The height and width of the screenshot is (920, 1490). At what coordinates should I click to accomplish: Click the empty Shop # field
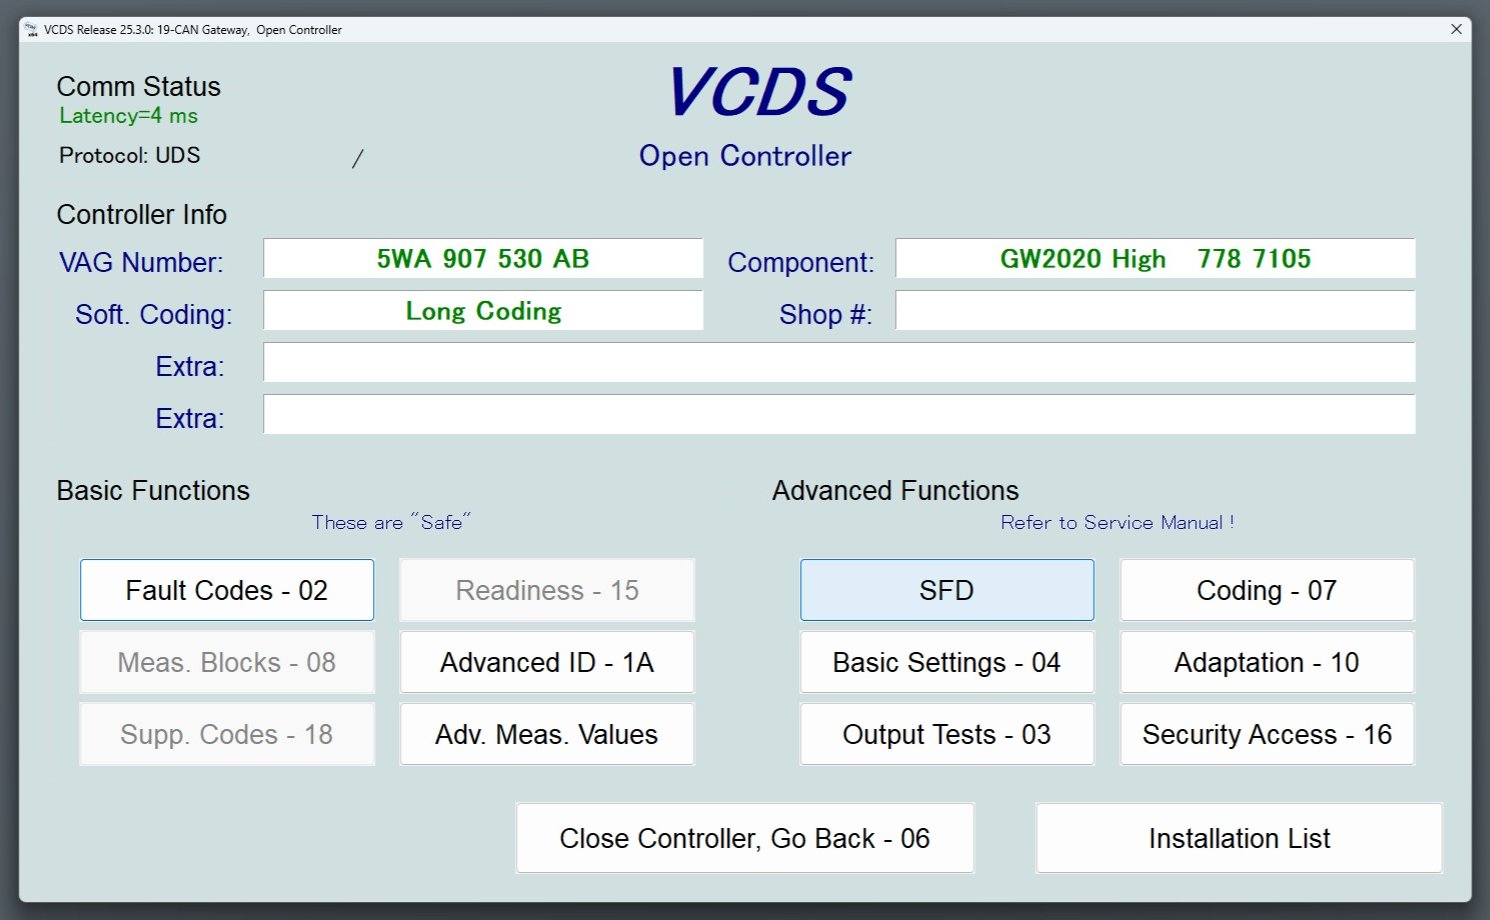(1155, 310)
